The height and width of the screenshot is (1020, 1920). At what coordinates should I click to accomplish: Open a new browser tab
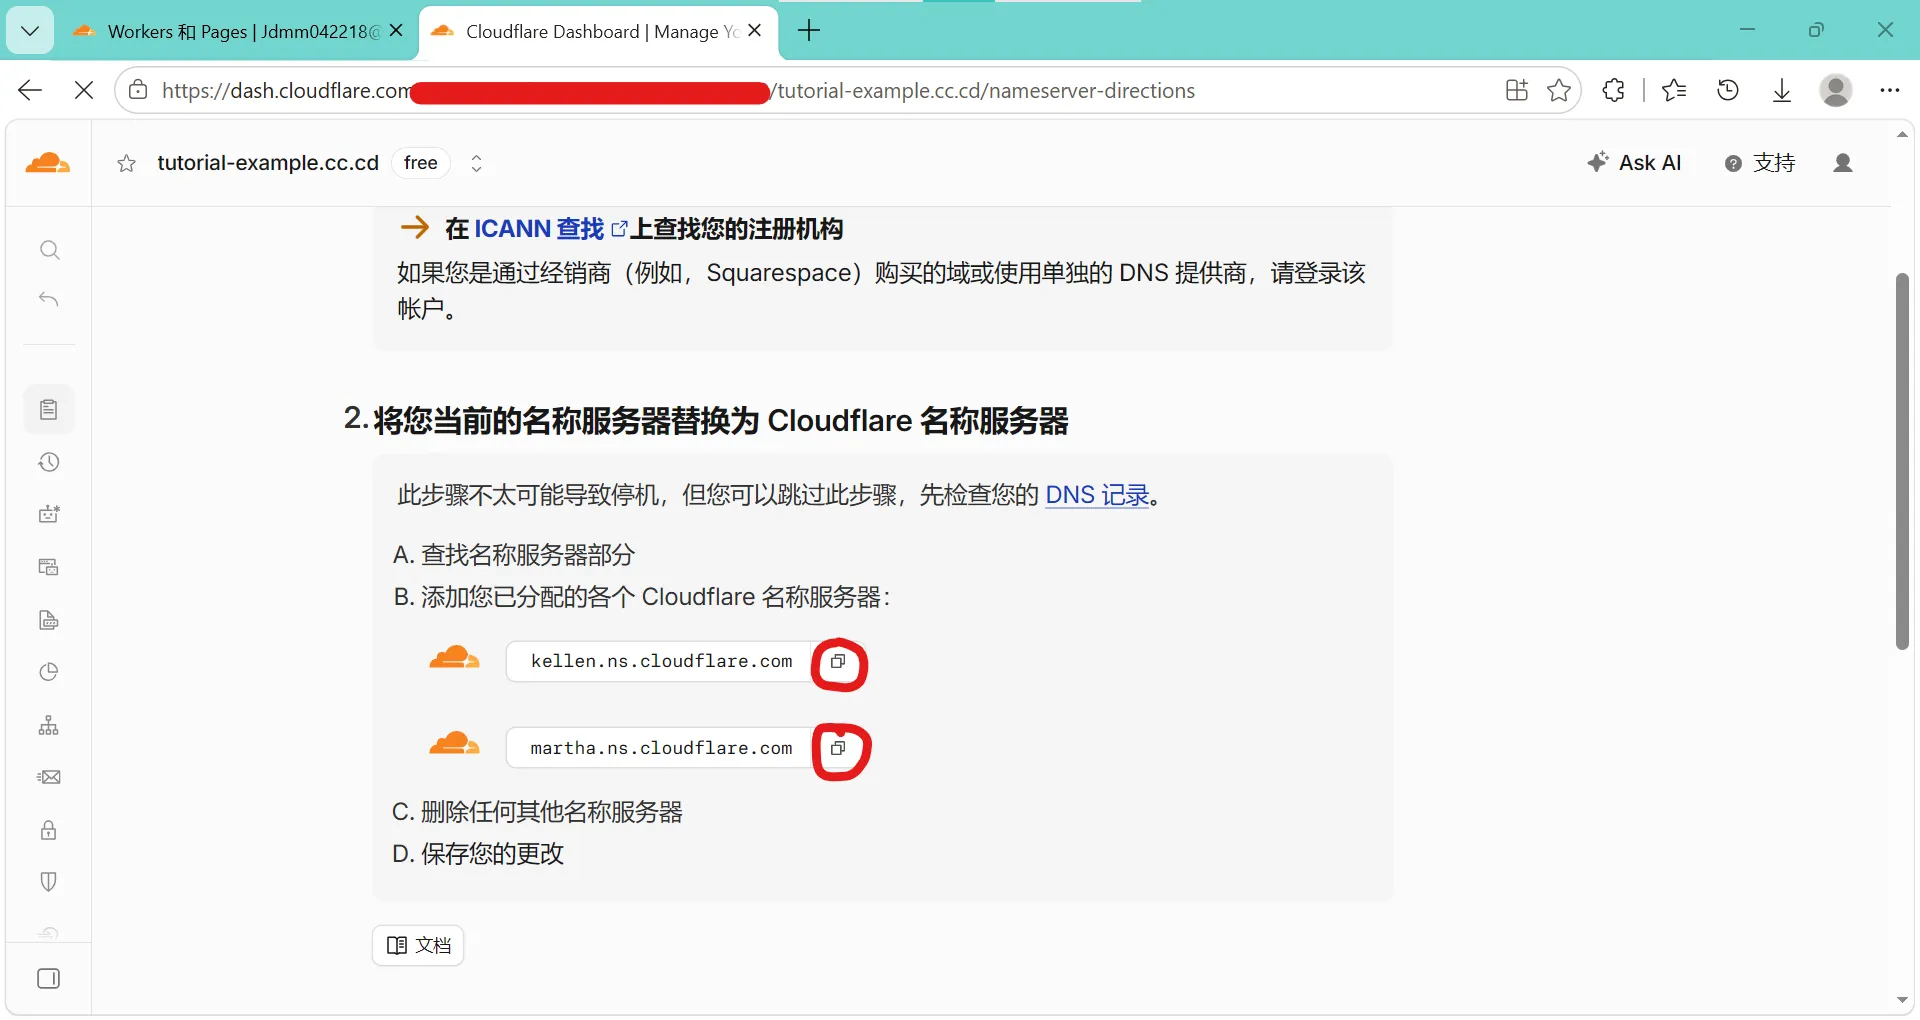coord(809,31)
